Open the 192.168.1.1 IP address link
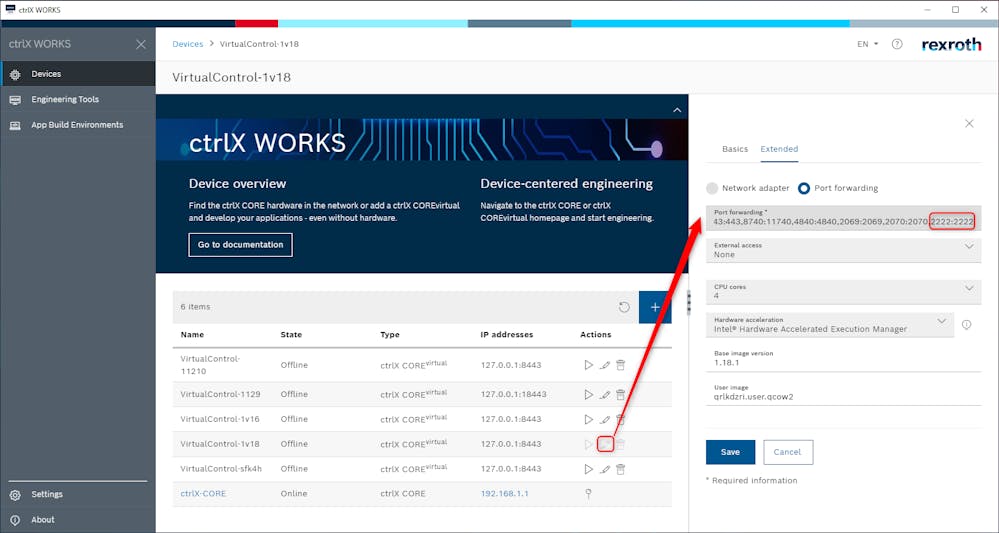Image resolution: width=999 pixels, height=533 pixels. click(505, 494)
